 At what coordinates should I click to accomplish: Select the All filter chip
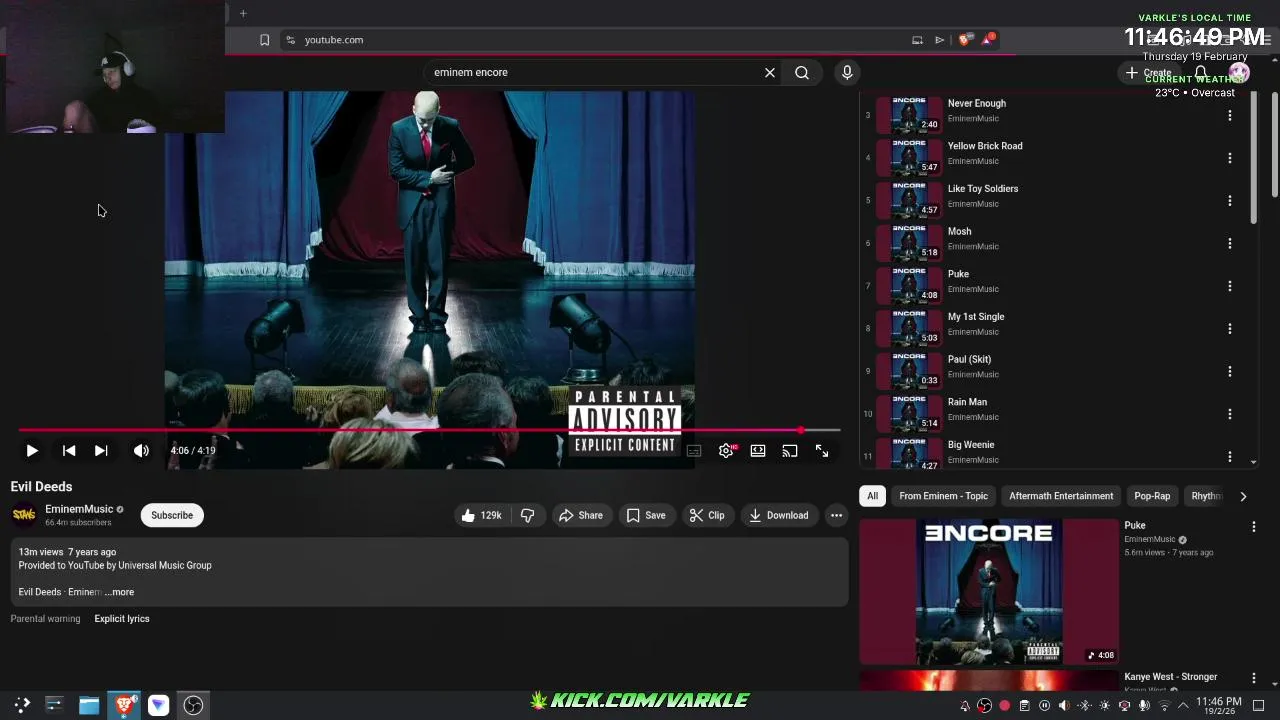click(872, 496)
